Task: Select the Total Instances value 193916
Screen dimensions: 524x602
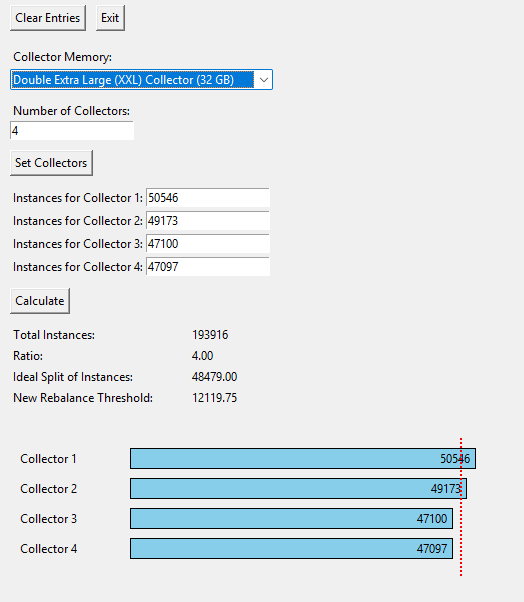Action: pos(210,335)
